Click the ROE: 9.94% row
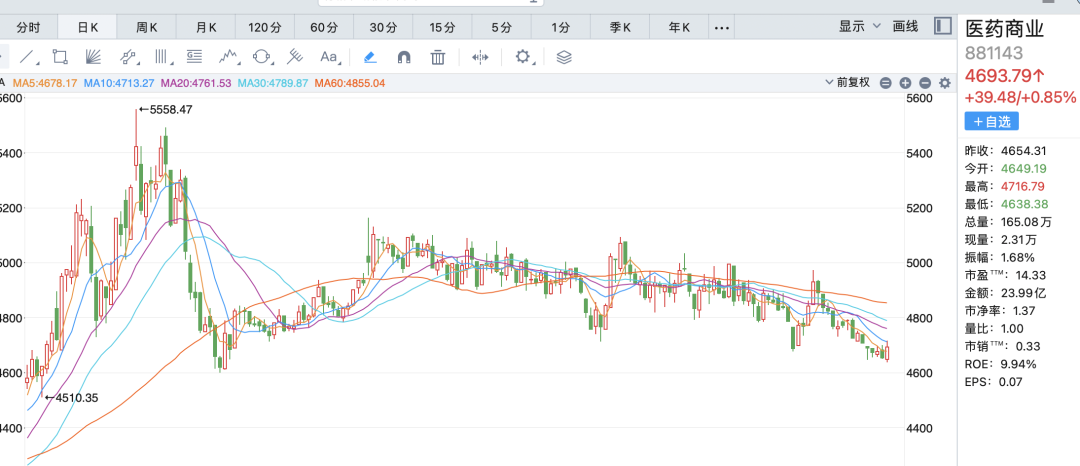Image resolution: width=1080 pixels, height=466 pixels. 1000,364
